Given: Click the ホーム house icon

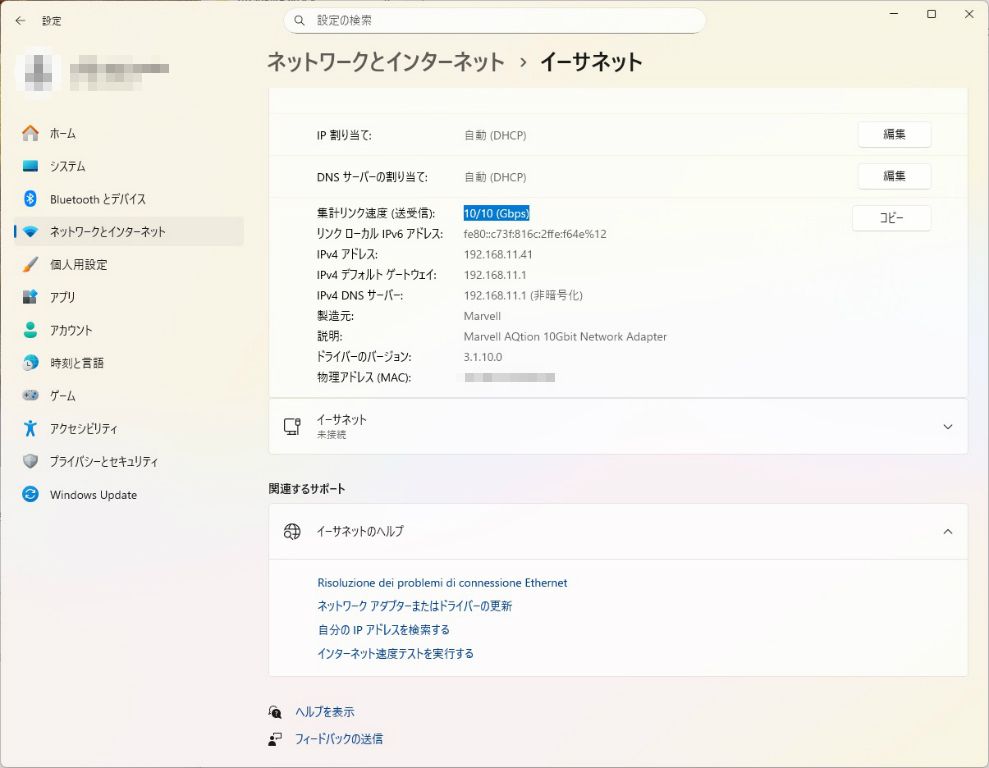Looking at the screenshot, I should pos(30,133).
